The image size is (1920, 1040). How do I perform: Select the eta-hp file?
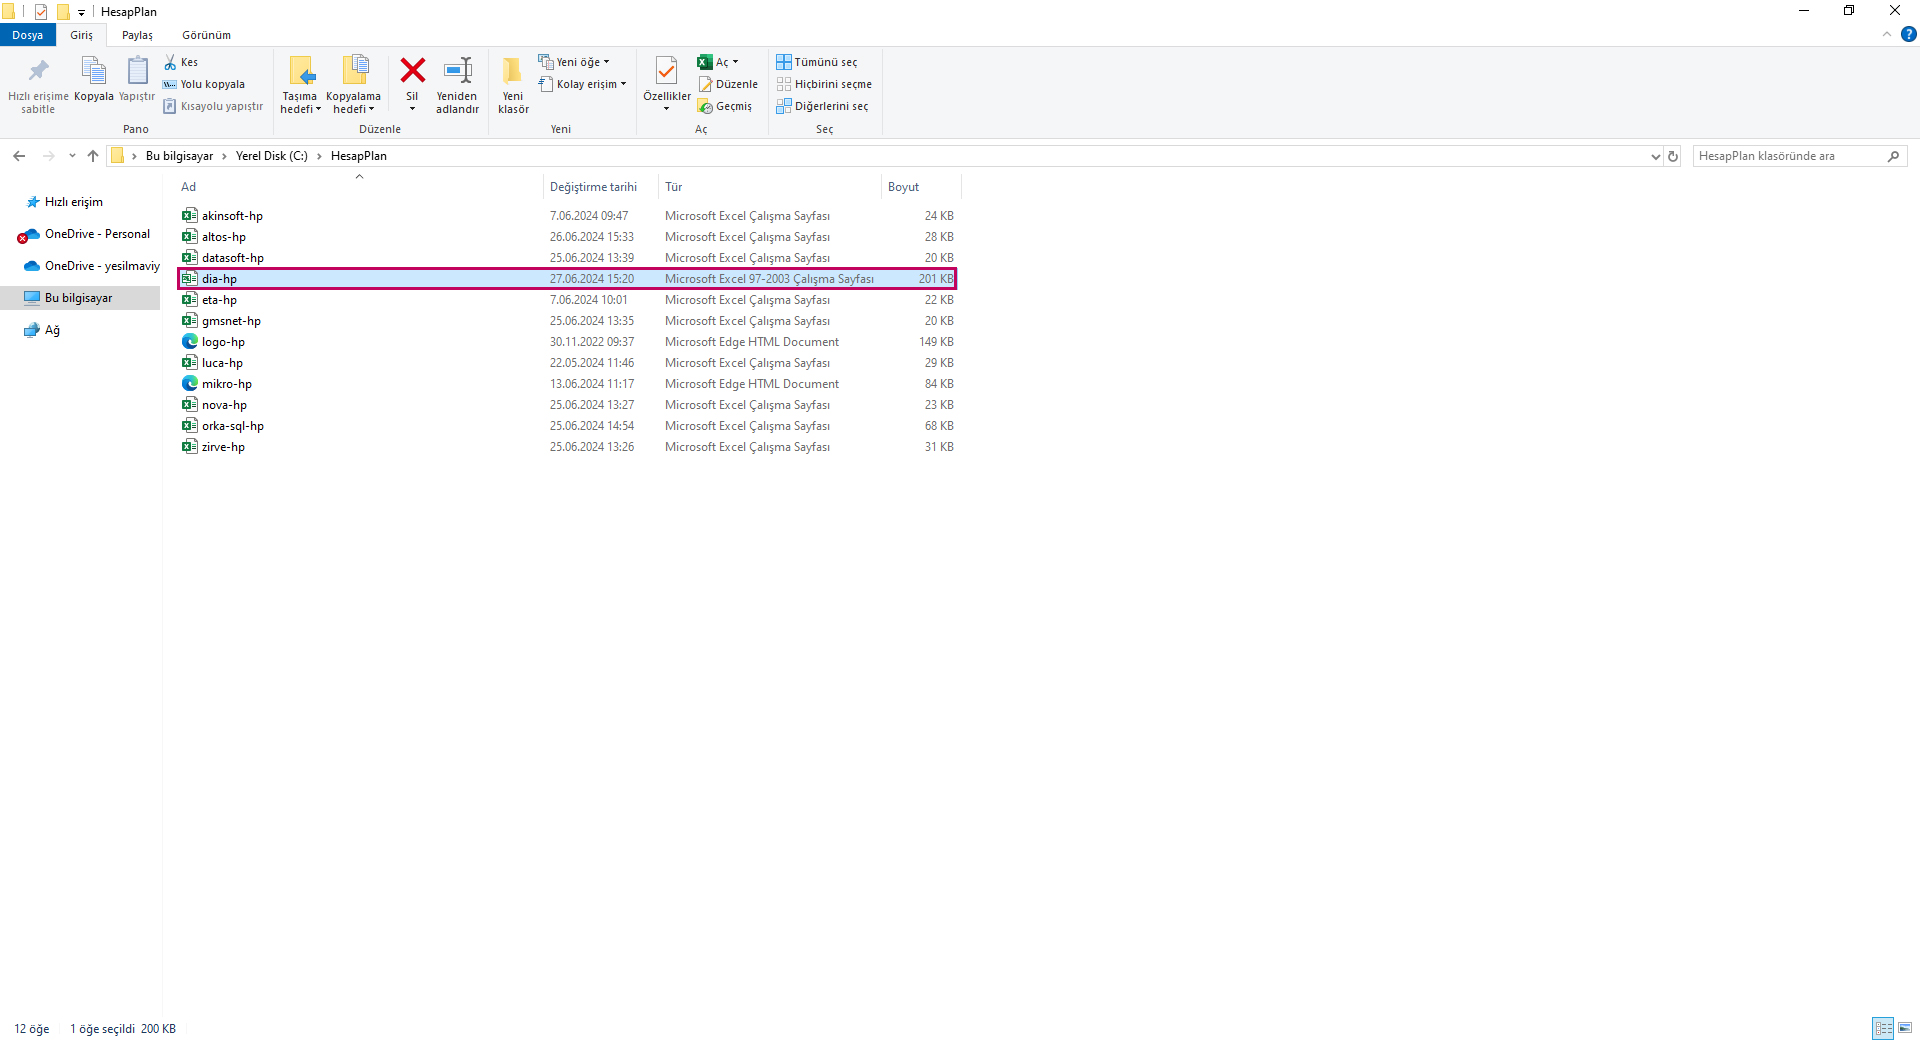tap(567, 300)
